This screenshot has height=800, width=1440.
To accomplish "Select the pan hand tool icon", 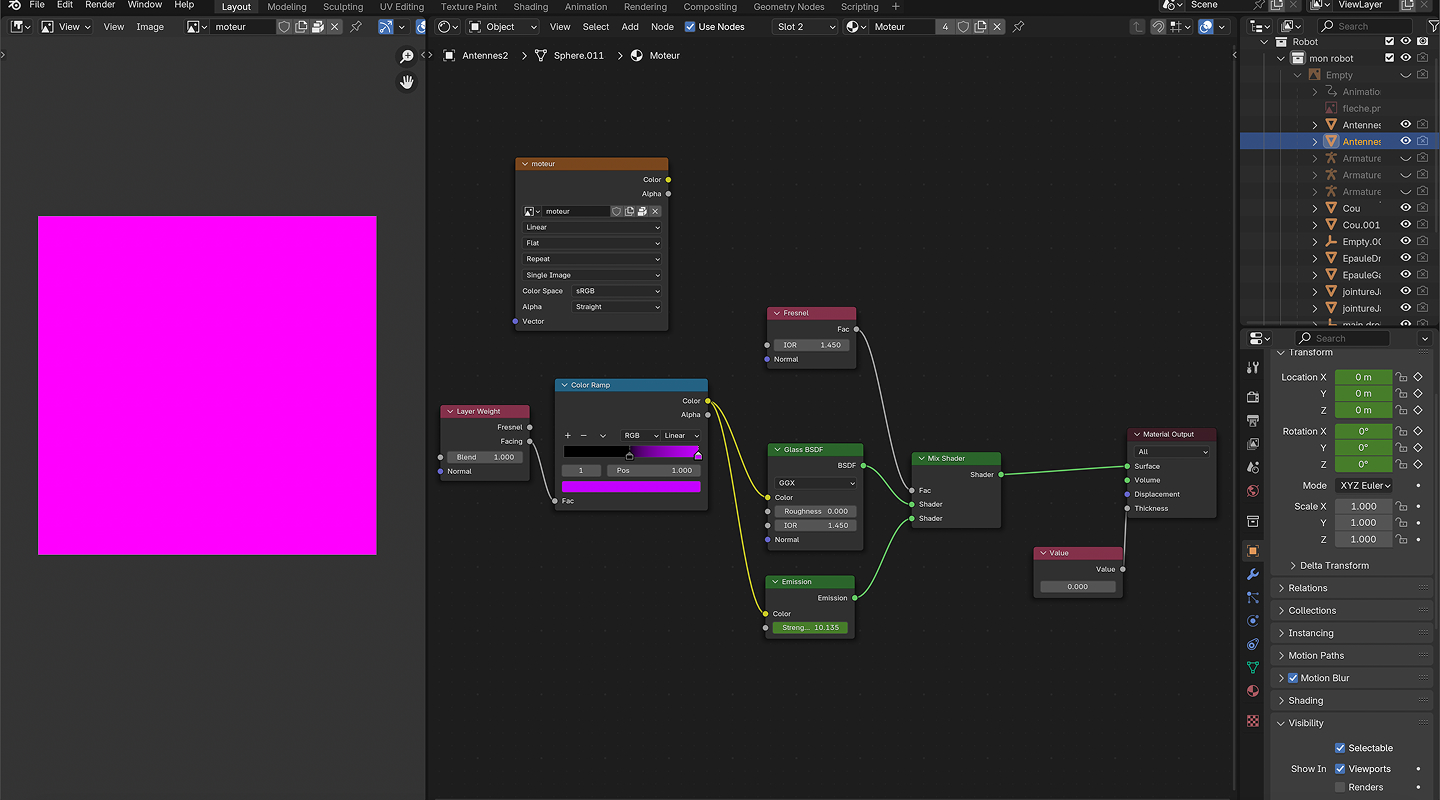I will 407,82.
